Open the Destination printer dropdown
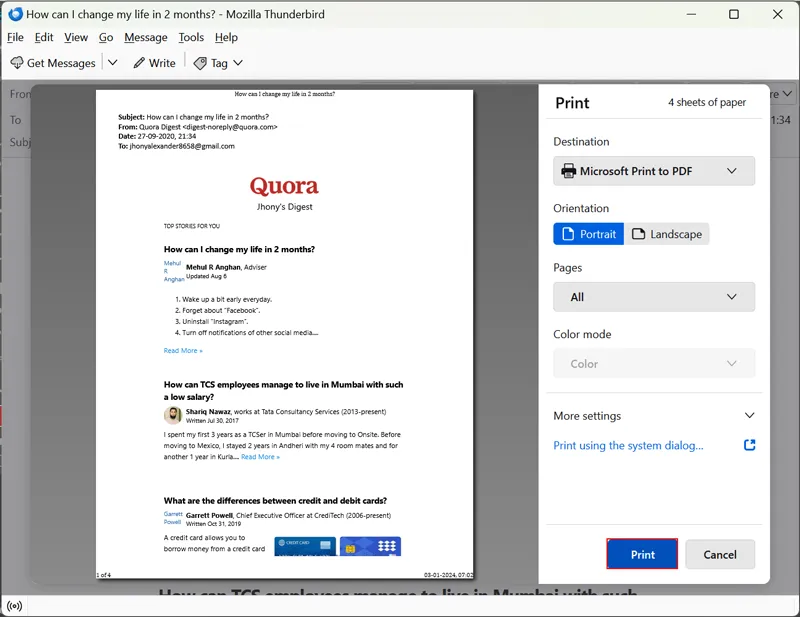The image size is (800, 617). [654, 171]
